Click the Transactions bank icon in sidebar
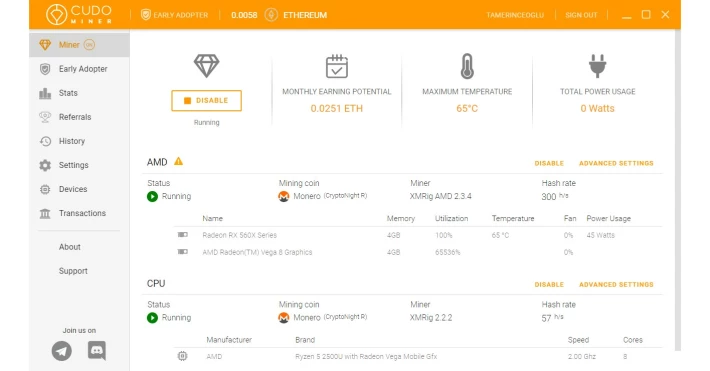The width and height of the screenshot is (710, 371). [45, 213]
